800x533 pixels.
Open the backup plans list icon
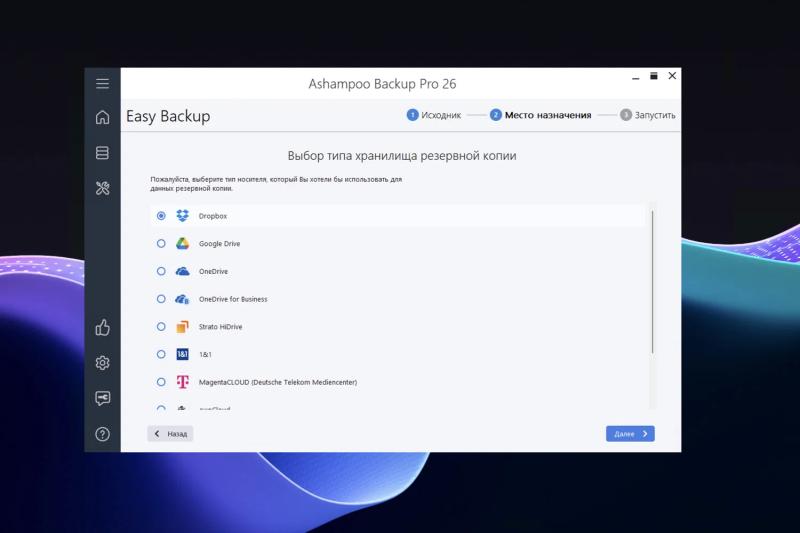pyautogui.click(x=102, y=153)
